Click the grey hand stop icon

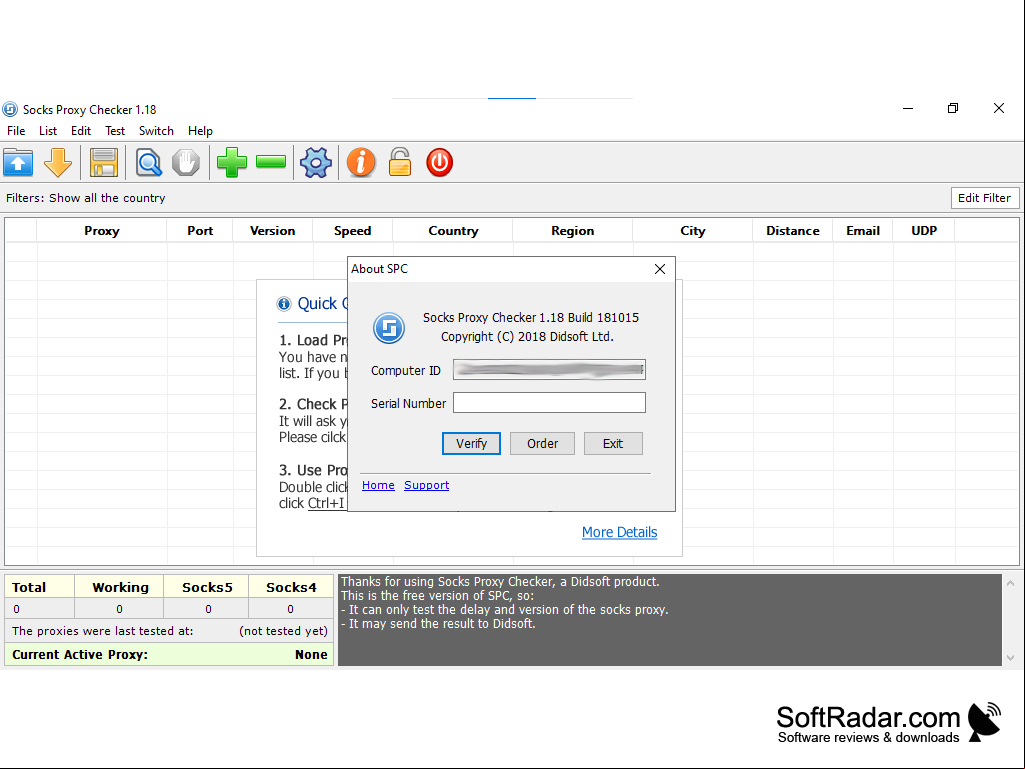point(186,162)
